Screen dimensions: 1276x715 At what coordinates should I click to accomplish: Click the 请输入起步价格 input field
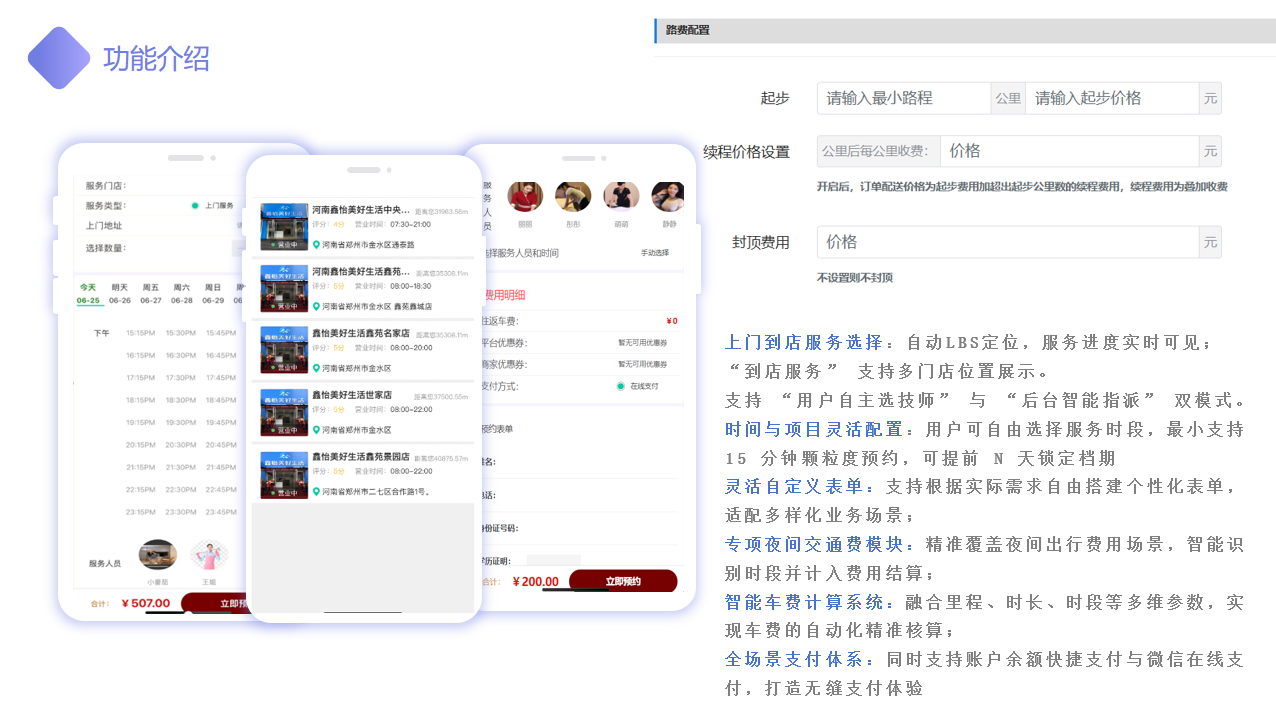click(1111, 98)
